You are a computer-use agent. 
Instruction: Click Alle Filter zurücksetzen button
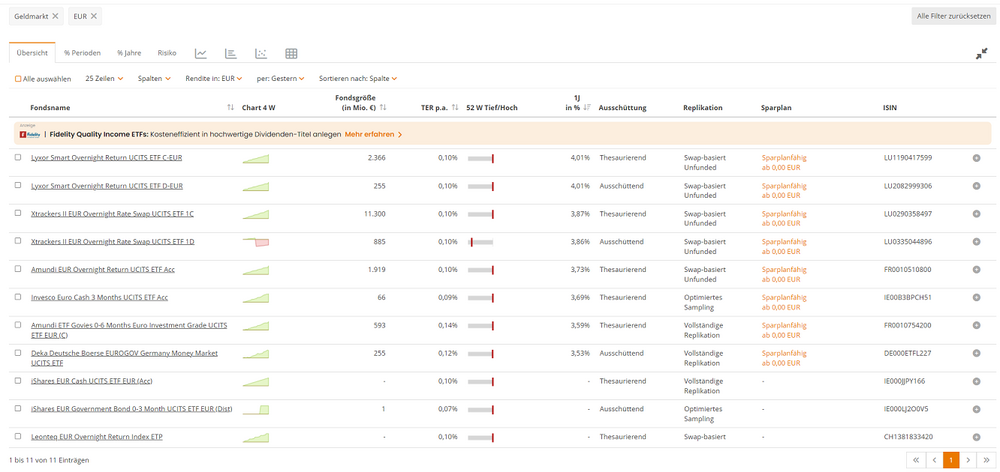coord(953,17)
